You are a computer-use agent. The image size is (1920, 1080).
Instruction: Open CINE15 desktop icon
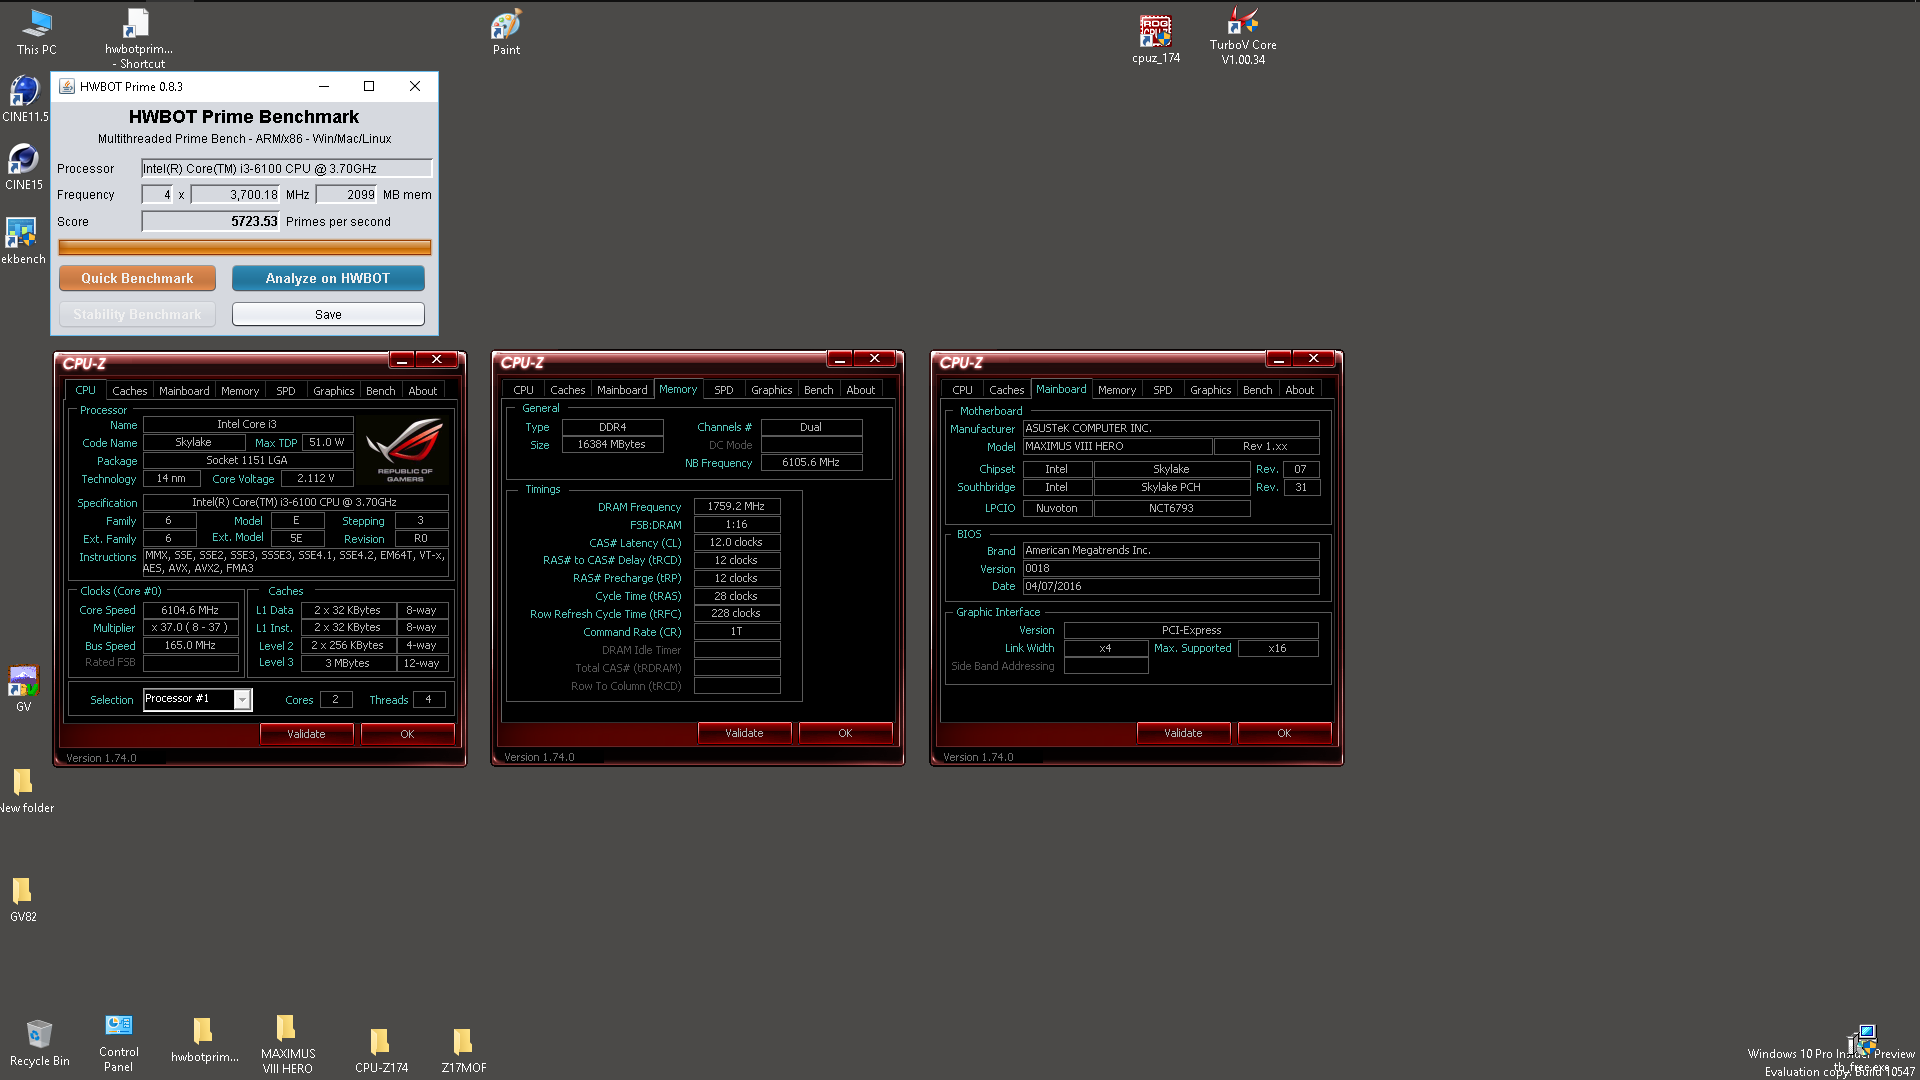pyautogui.click(x=24, y=166)
